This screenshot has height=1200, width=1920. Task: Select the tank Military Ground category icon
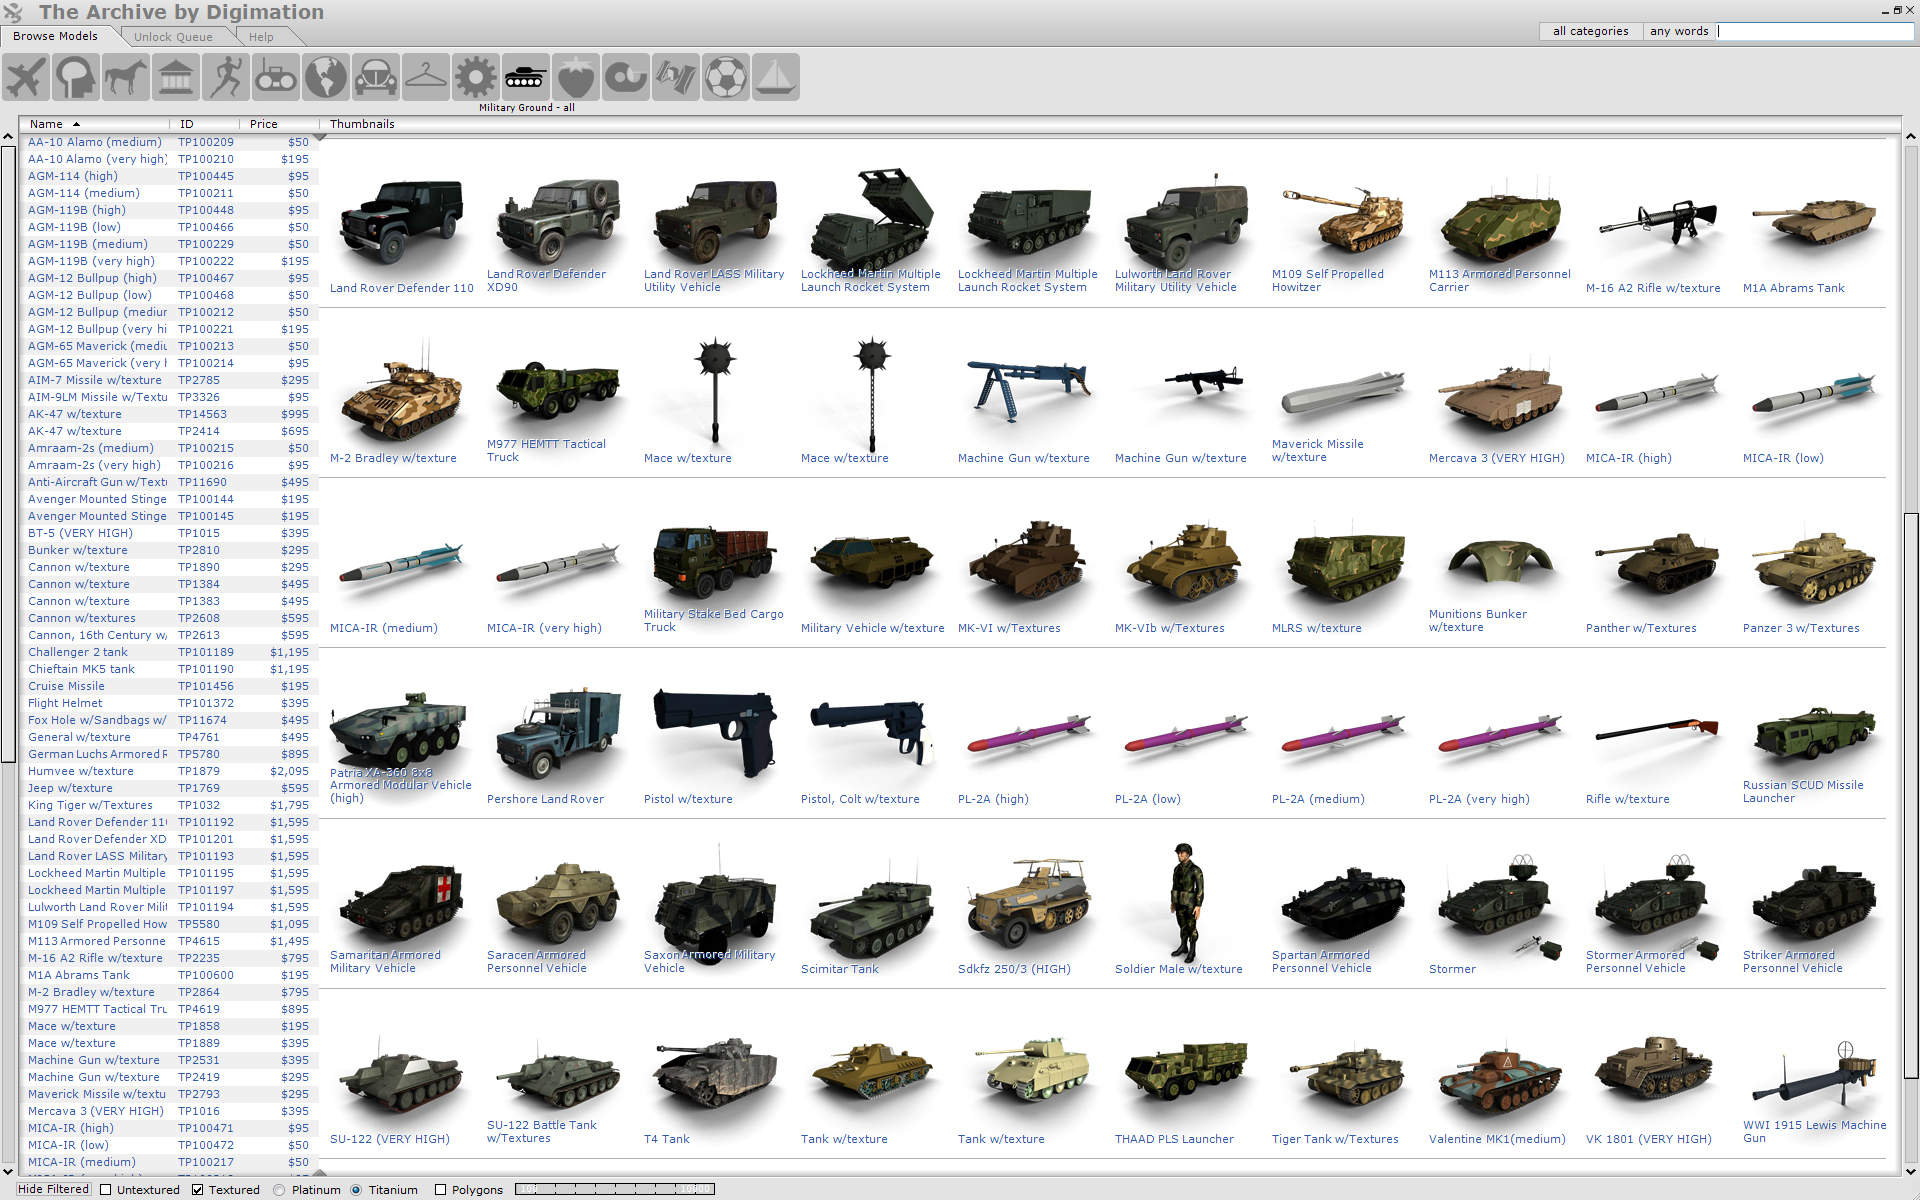click(526, 77)
